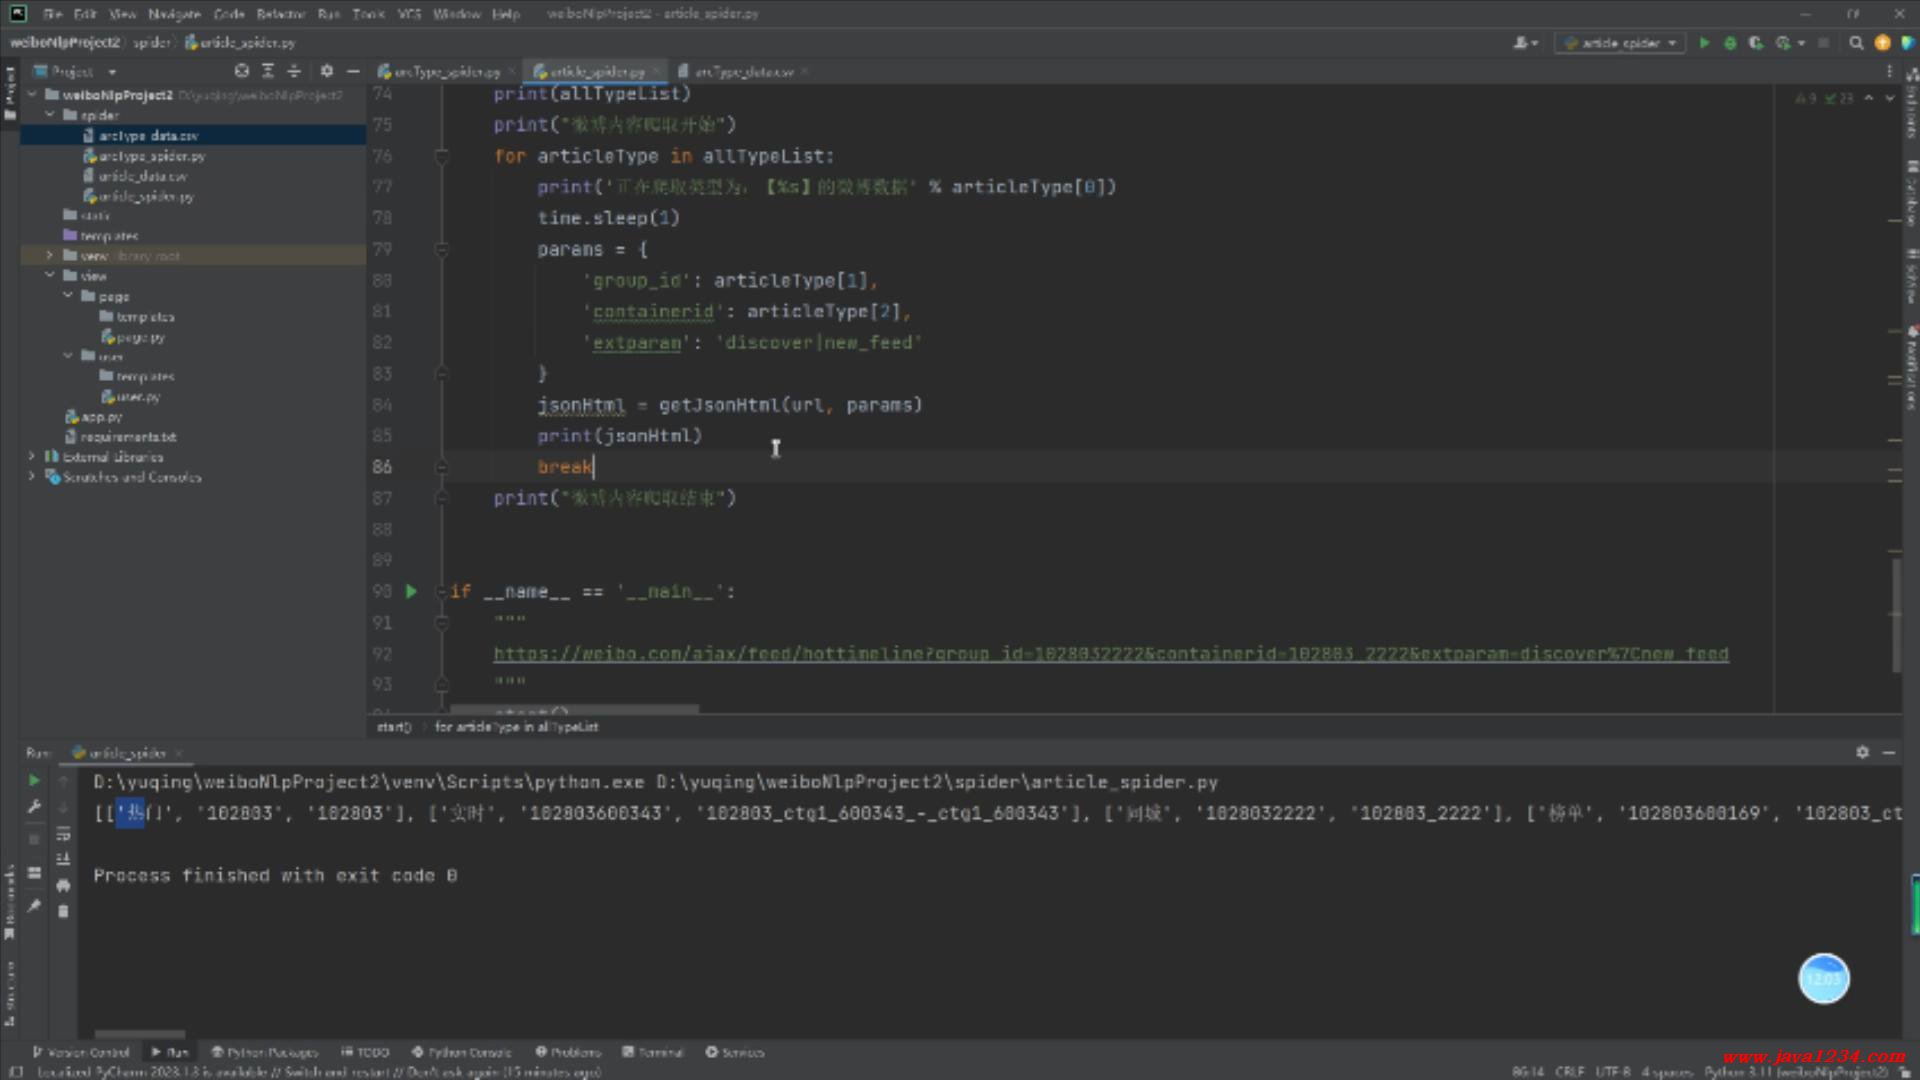Viewport: 1920px width, 1080px height.
Task: Toggle soft-wrap in the Run console
Action: [x=63, y=833]
